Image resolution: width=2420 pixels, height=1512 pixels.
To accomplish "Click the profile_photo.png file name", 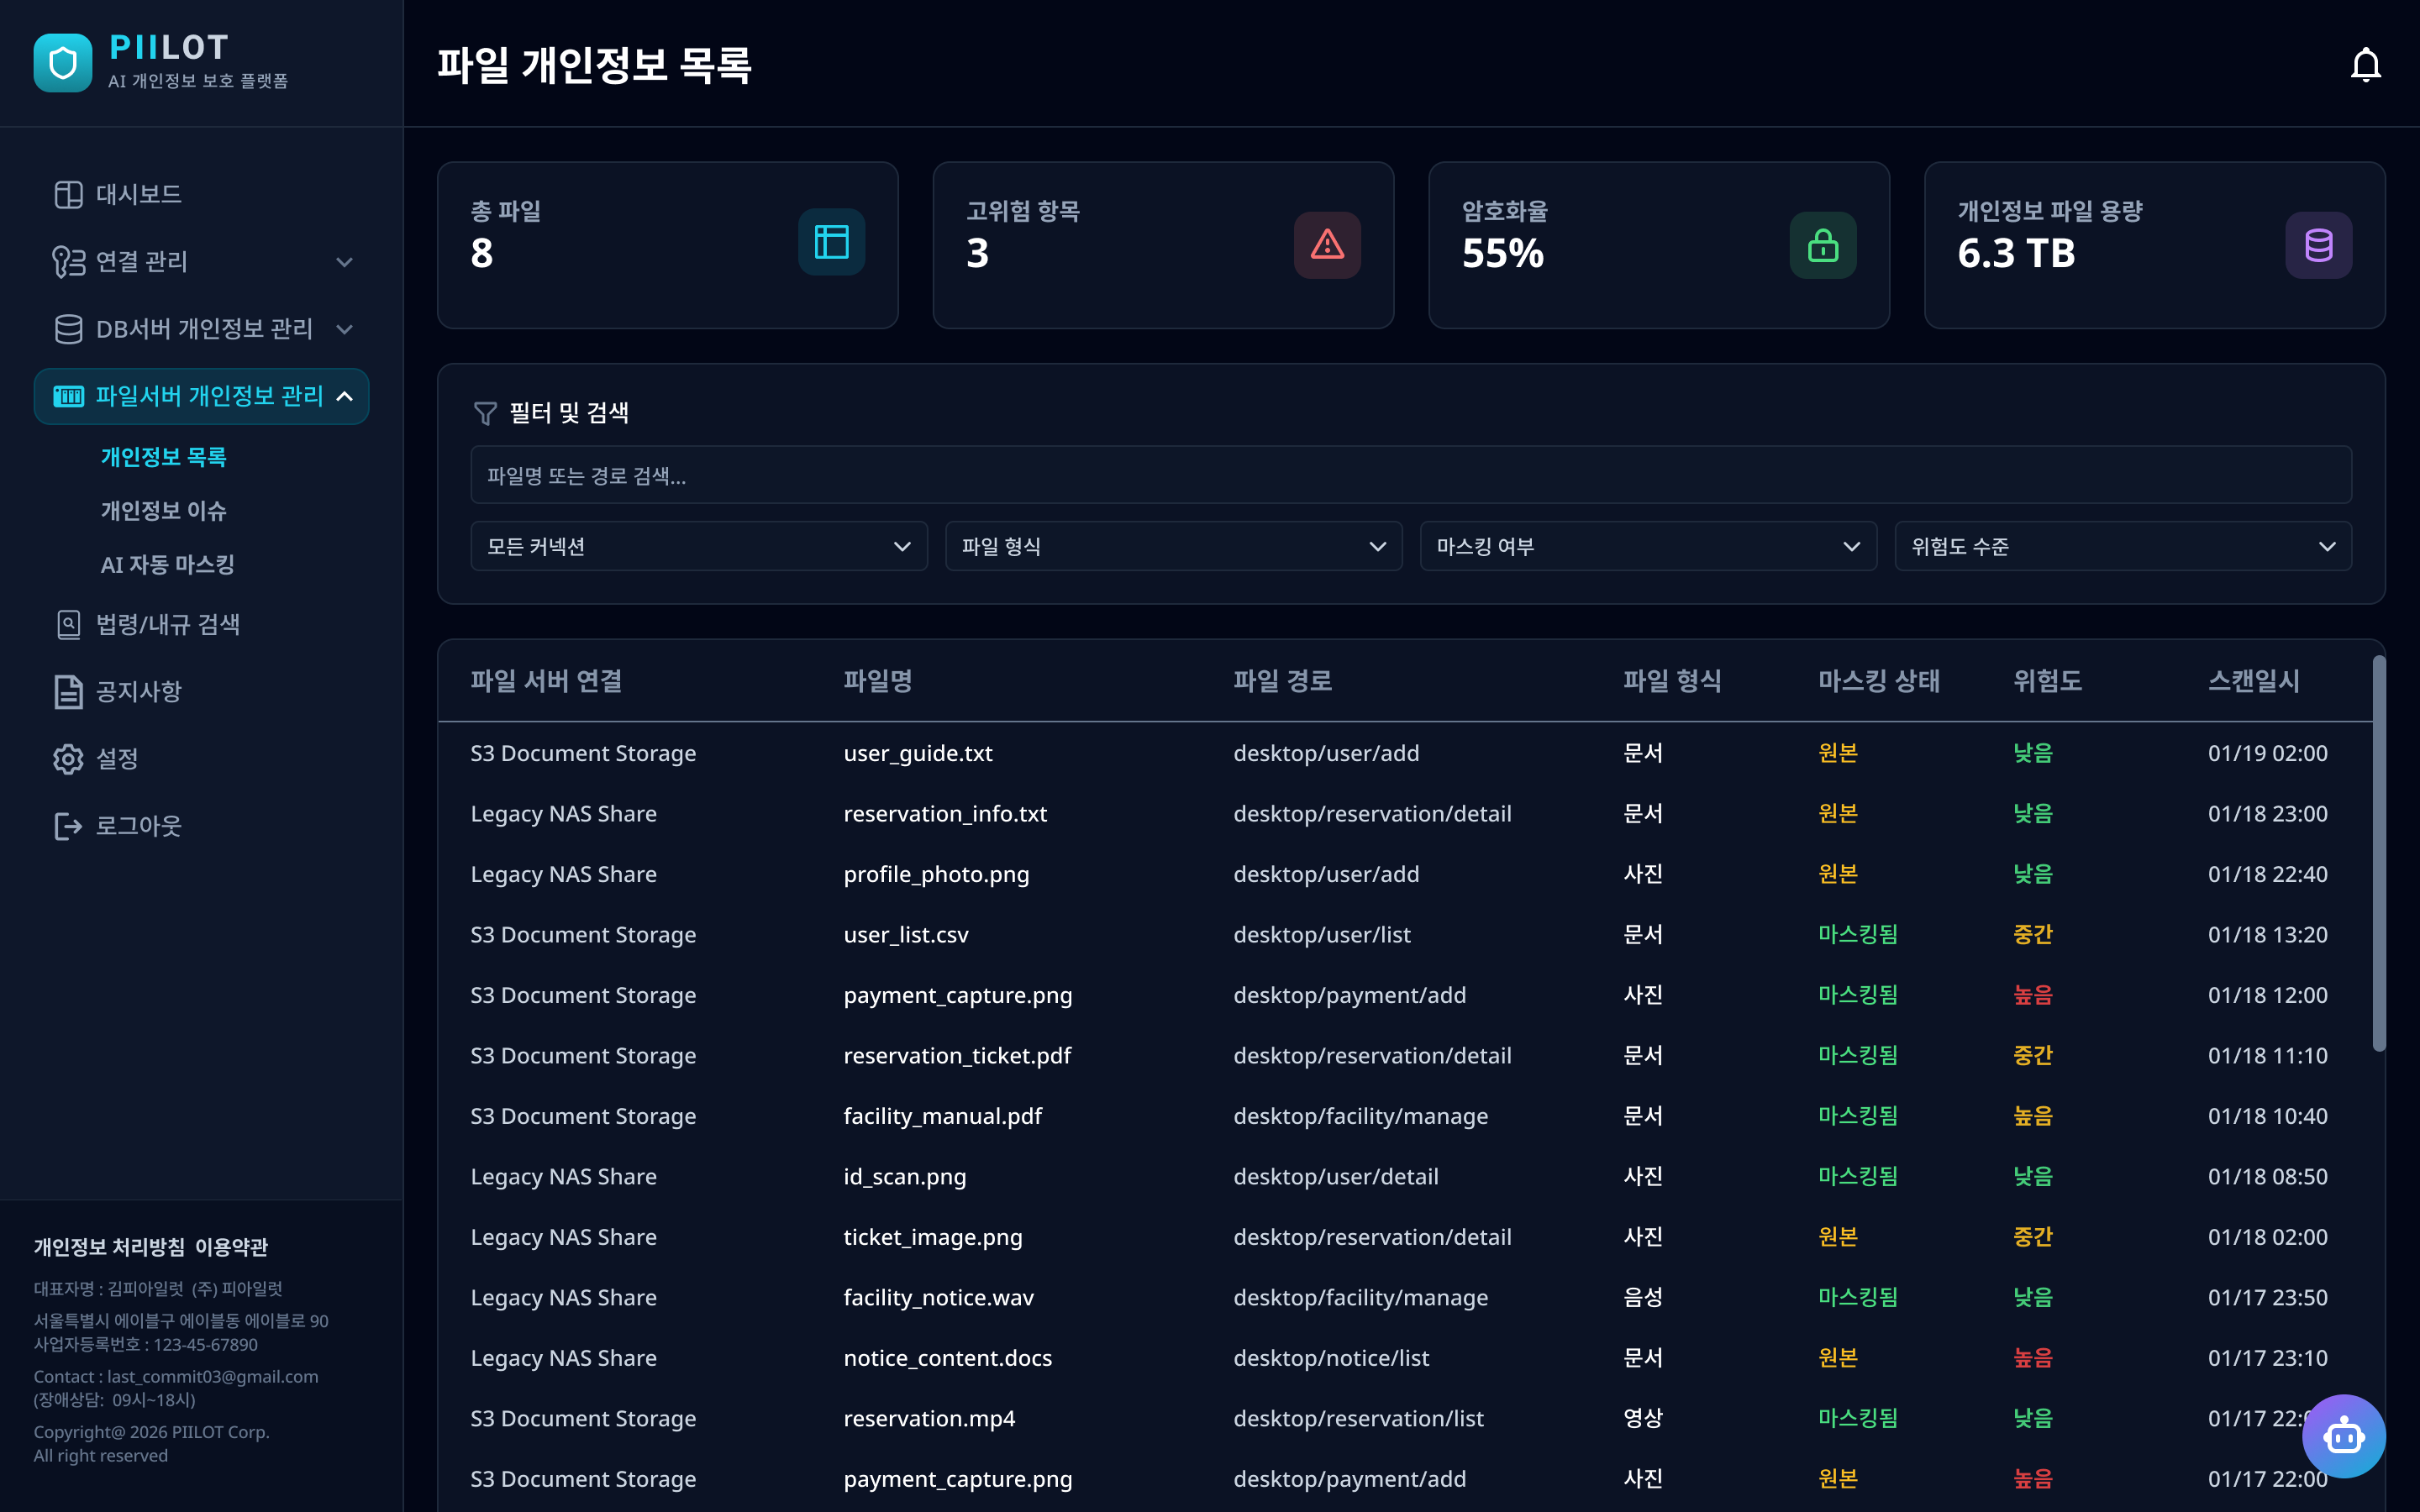I will point(936,874).
